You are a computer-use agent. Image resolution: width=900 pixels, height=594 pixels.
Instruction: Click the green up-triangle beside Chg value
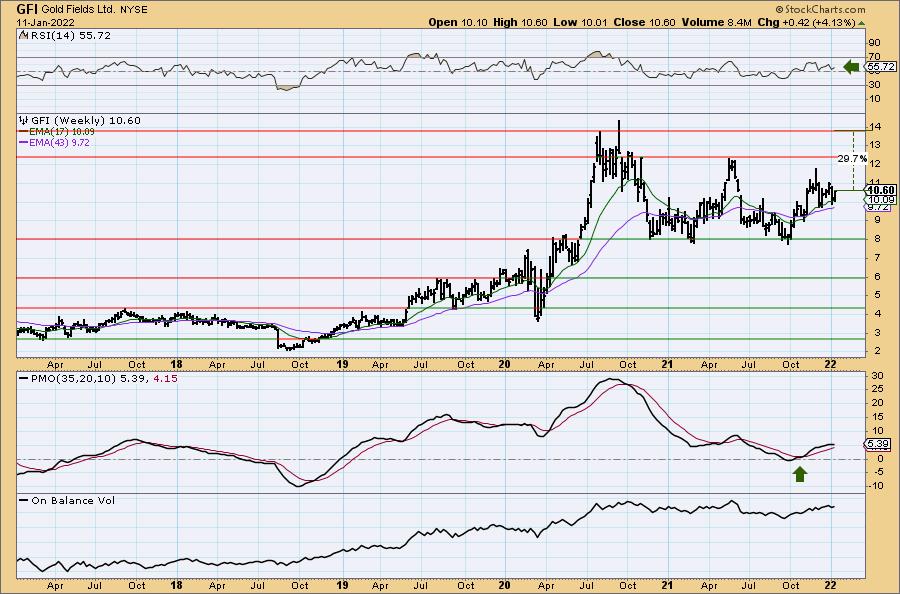[x=862, y=23]
